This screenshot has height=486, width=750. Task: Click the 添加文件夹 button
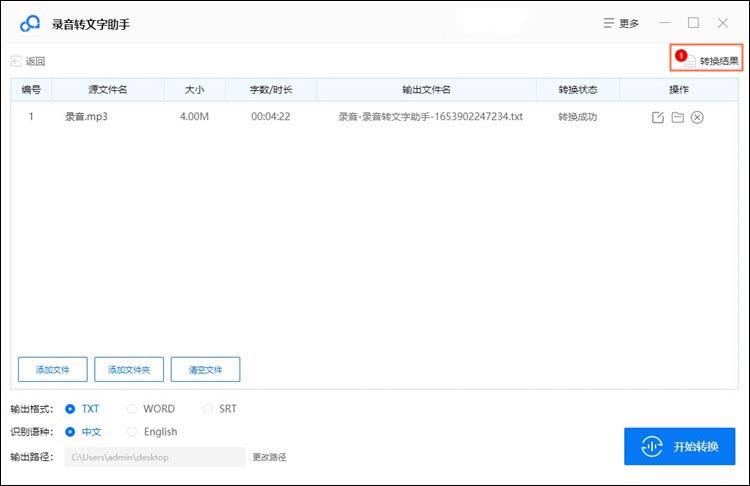(129, 369)
